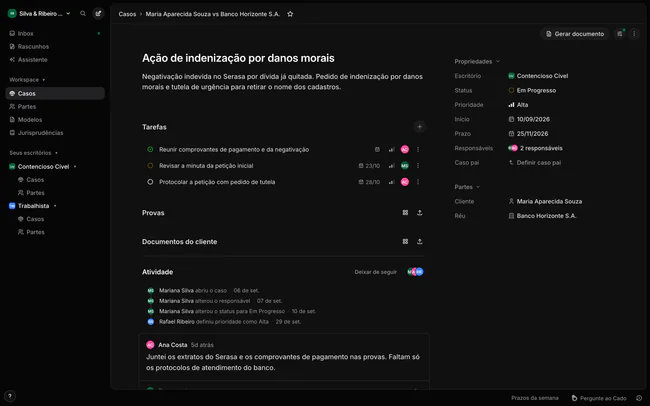650x406 pixels.
Task: Open the case options kebab menu at top right
Action: tap(634, 34)
